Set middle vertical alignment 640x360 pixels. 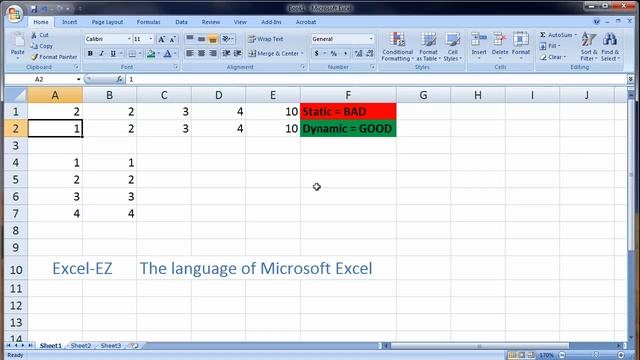click(x=201, y=39)
